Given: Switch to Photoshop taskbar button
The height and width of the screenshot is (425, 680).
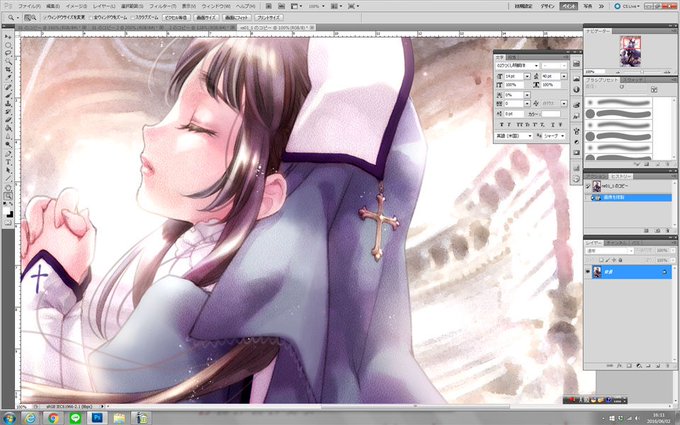Looking at the screenshot, I should point(97,418).
